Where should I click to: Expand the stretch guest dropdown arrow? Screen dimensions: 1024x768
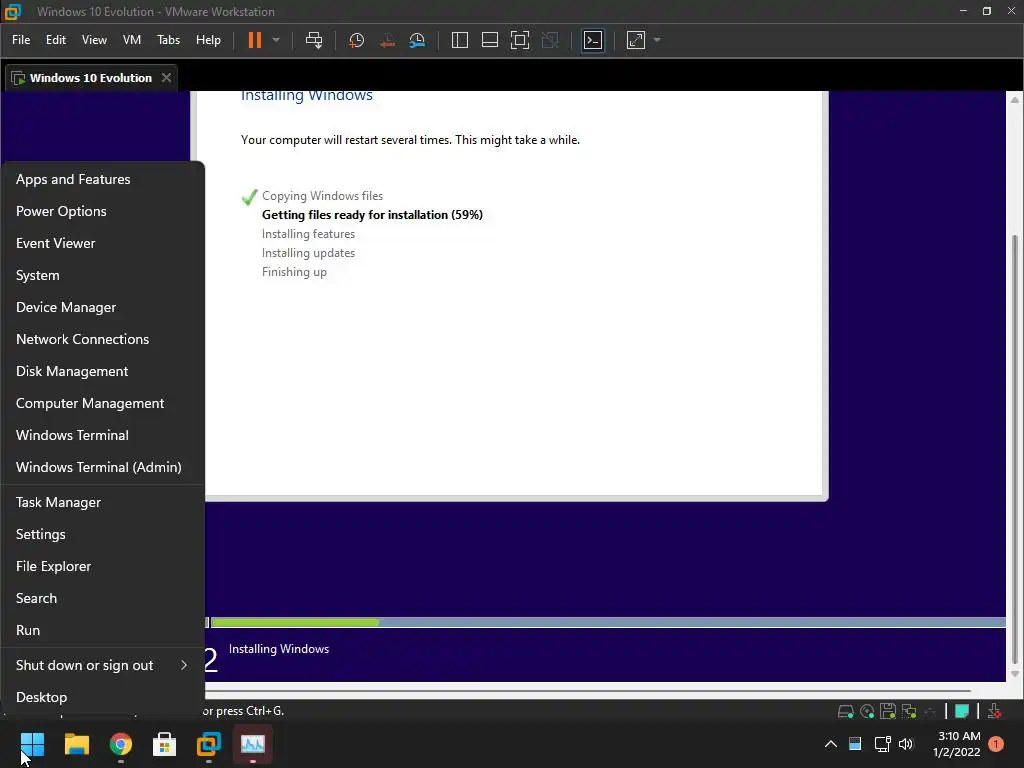coord(657,40)
